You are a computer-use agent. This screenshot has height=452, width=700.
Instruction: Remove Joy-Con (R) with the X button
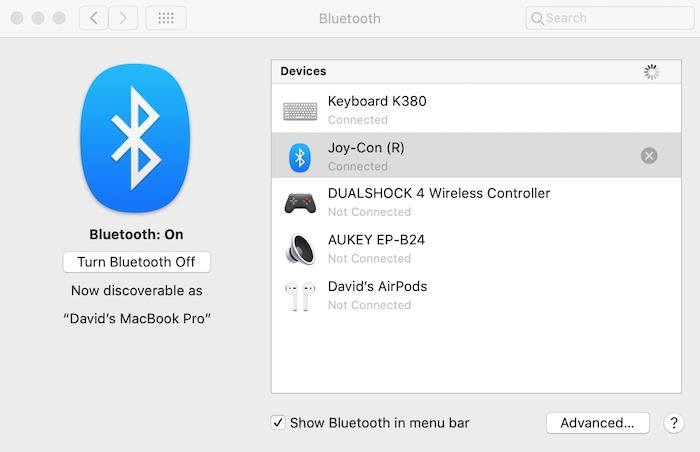click(649, 156)
